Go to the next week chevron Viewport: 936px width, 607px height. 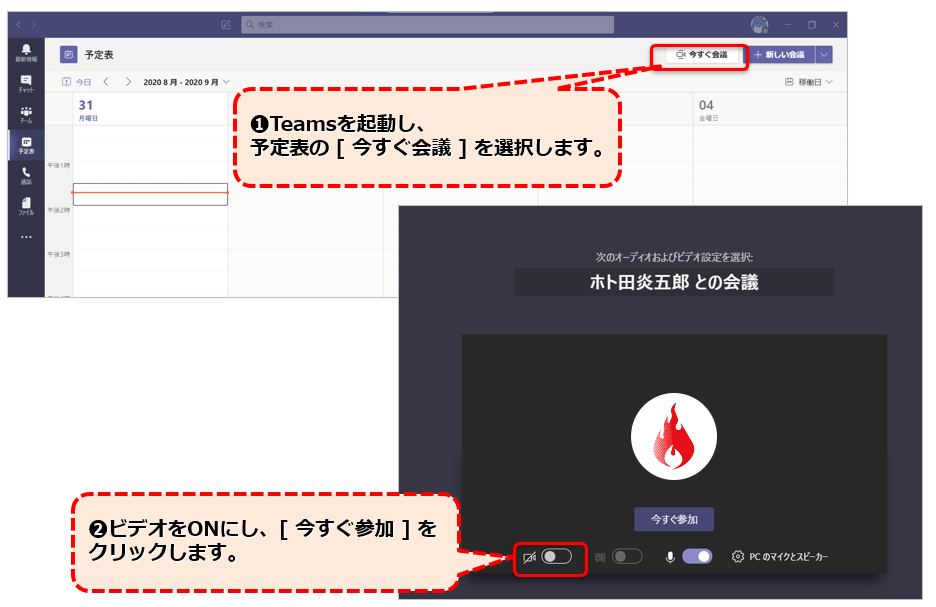[128, 82]
